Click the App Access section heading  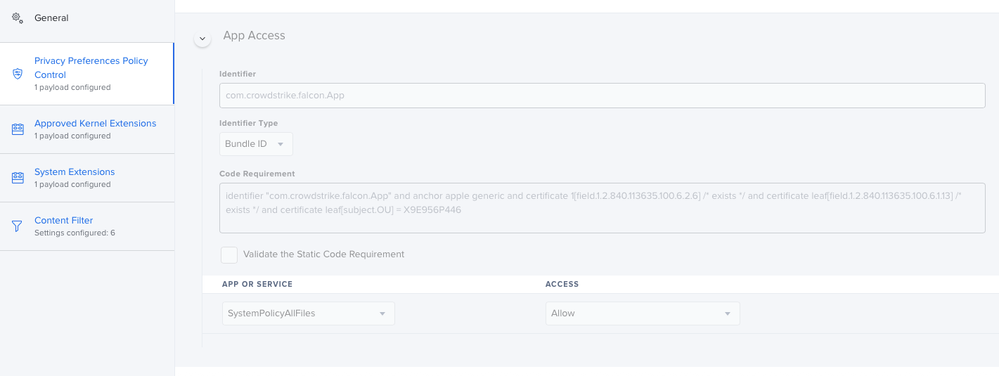pos(254,36)
